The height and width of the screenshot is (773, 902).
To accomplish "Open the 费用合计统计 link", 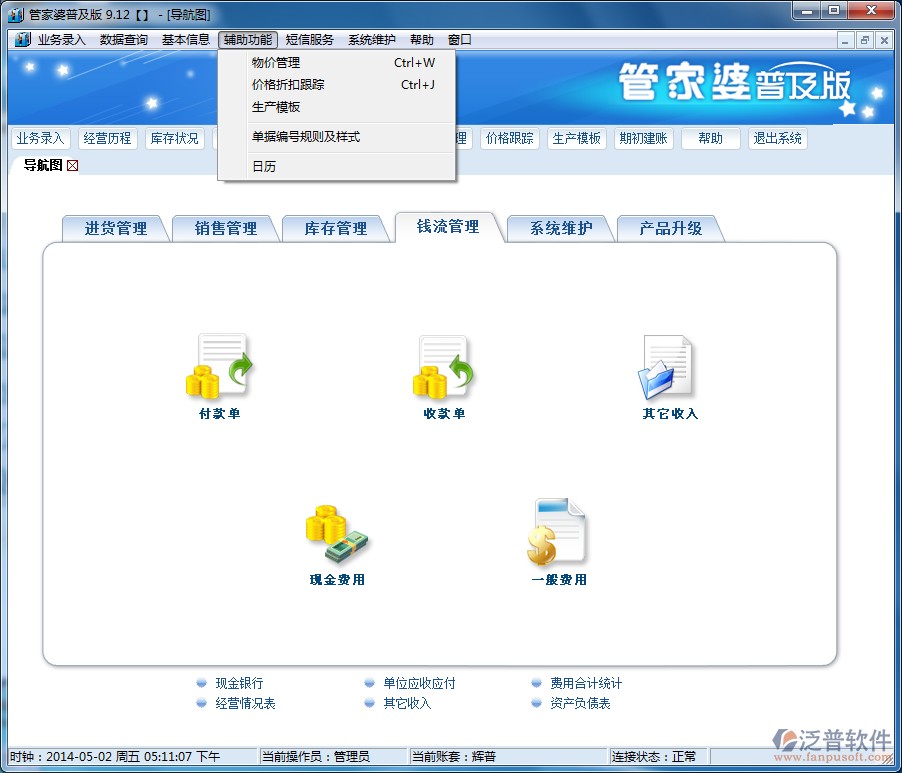I will 586,683.
